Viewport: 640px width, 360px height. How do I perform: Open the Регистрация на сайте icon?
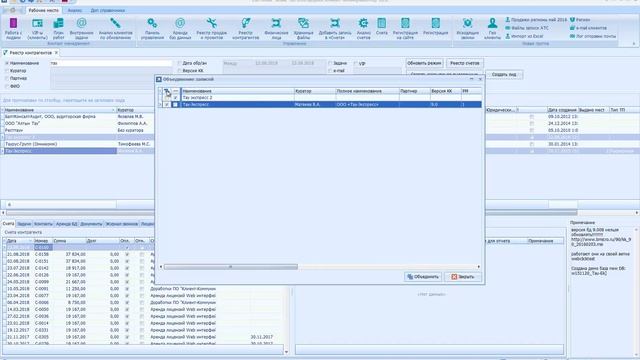click(x=405, y=28)
